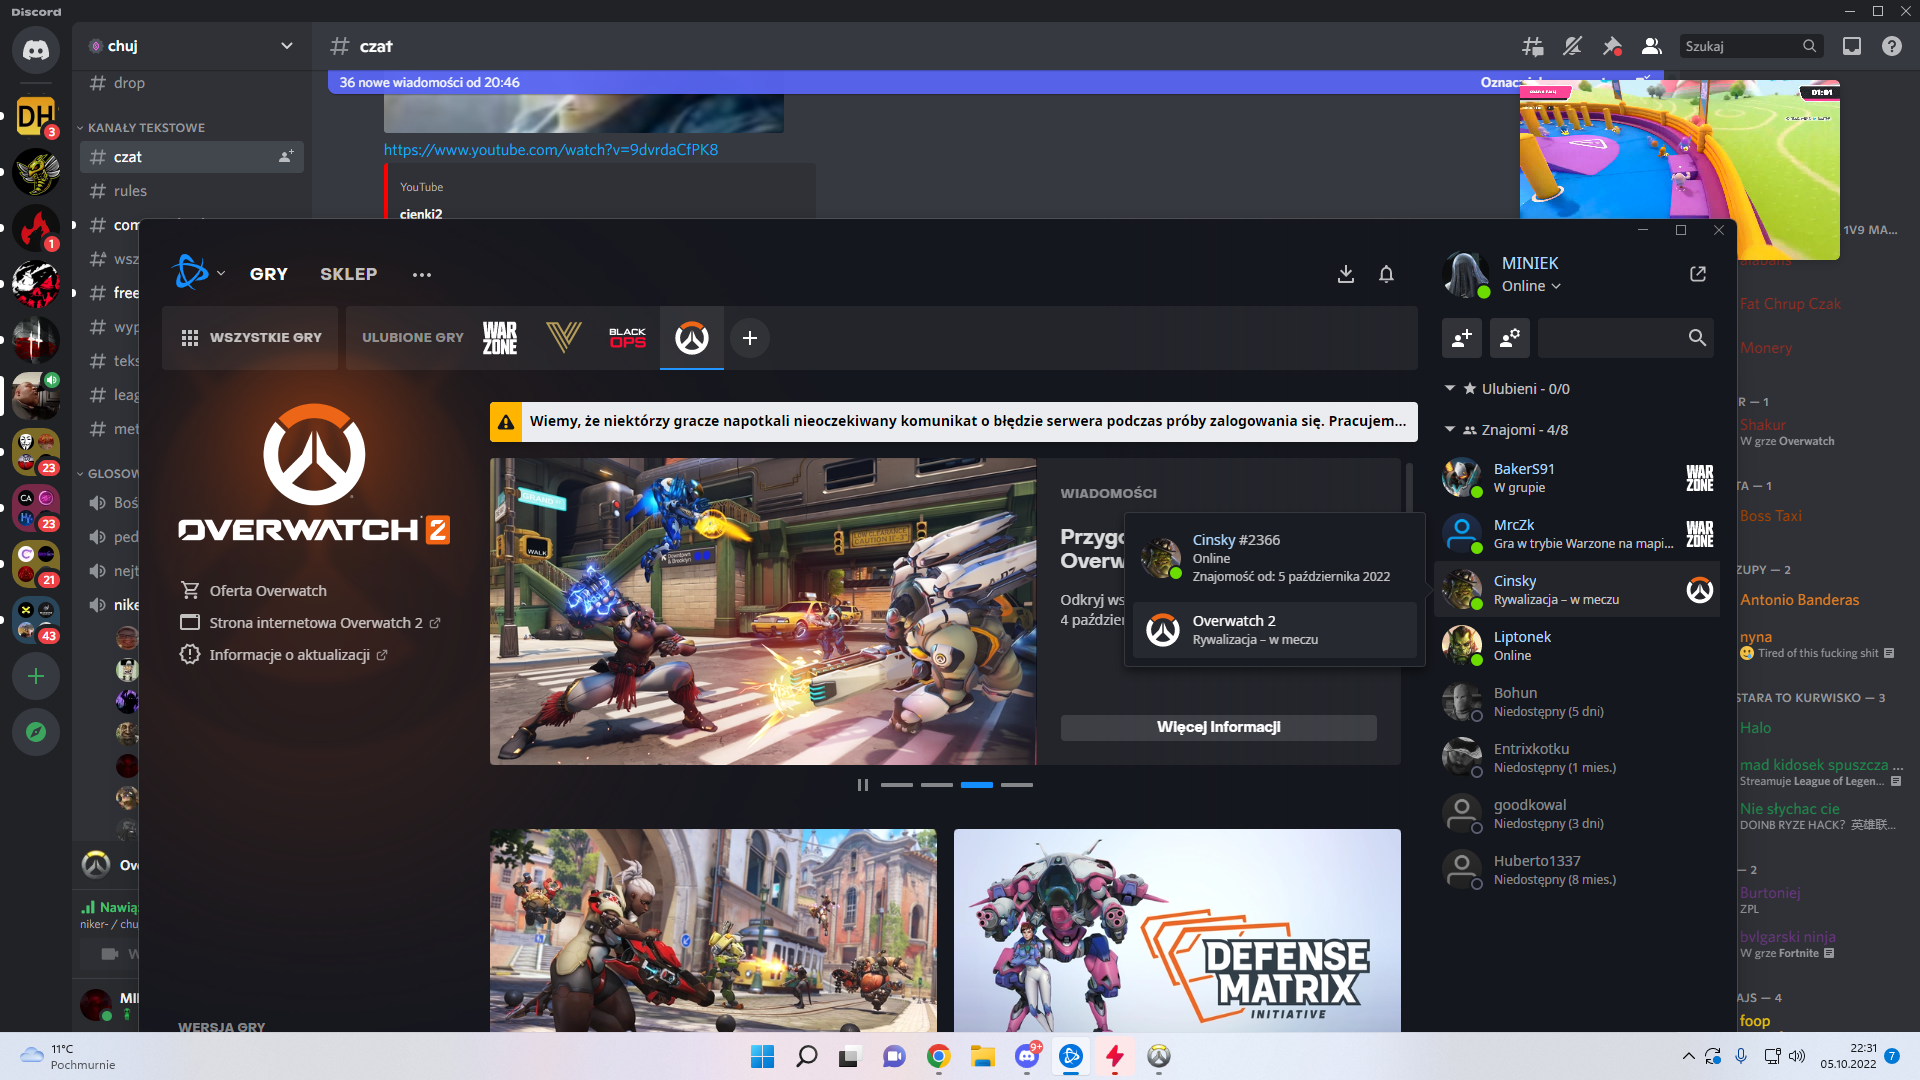The height and width of the screenshot is (1080, 1920).
Task: Toggle Discord member list icon
Action: coord(1652,46)
